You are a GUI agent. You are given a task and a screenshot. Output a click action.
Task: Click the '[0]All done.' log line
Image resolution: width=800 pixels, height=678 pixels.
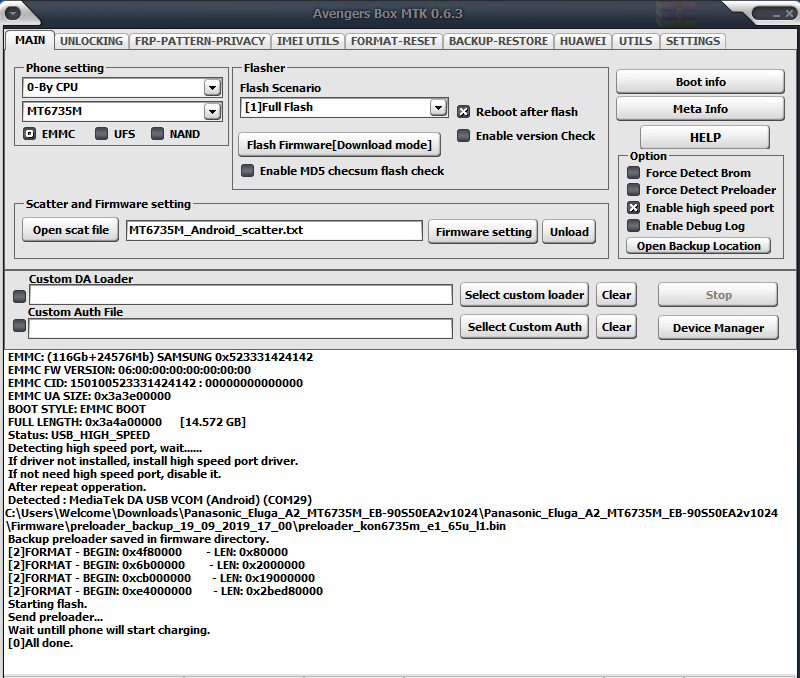coord(41,643)
